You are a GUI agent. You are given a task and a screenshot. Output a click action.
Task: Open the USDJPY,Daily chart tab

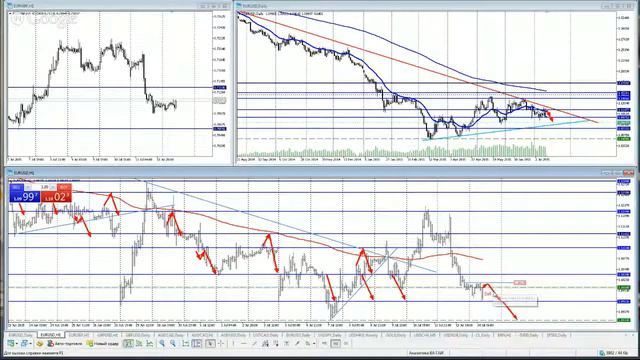330,335
